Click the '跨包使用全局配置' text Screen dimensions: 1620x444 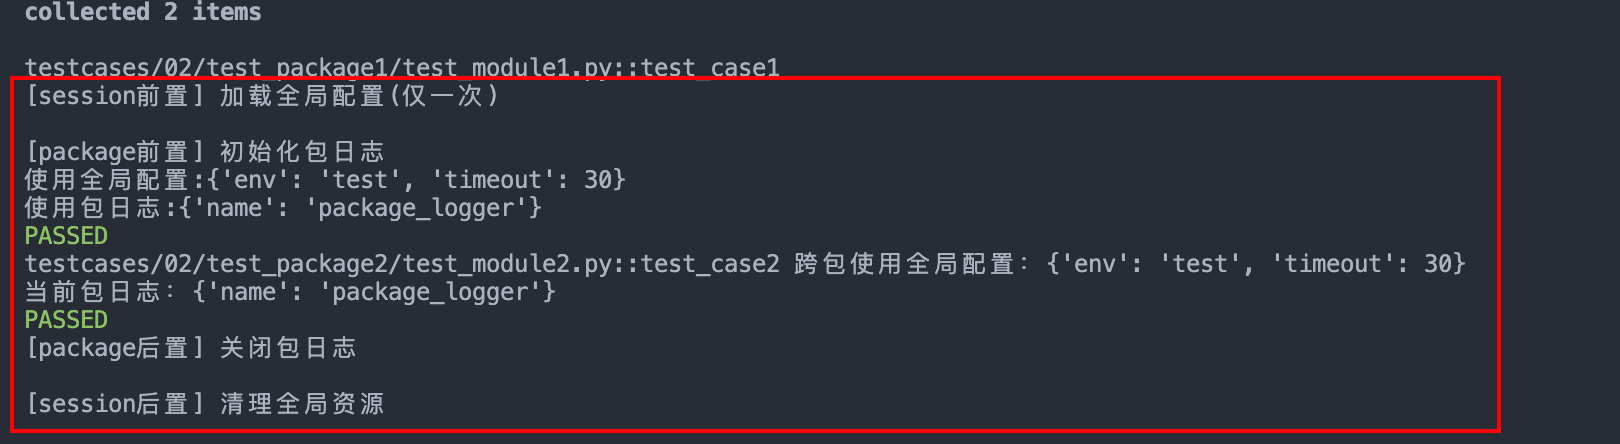point(904,264)
